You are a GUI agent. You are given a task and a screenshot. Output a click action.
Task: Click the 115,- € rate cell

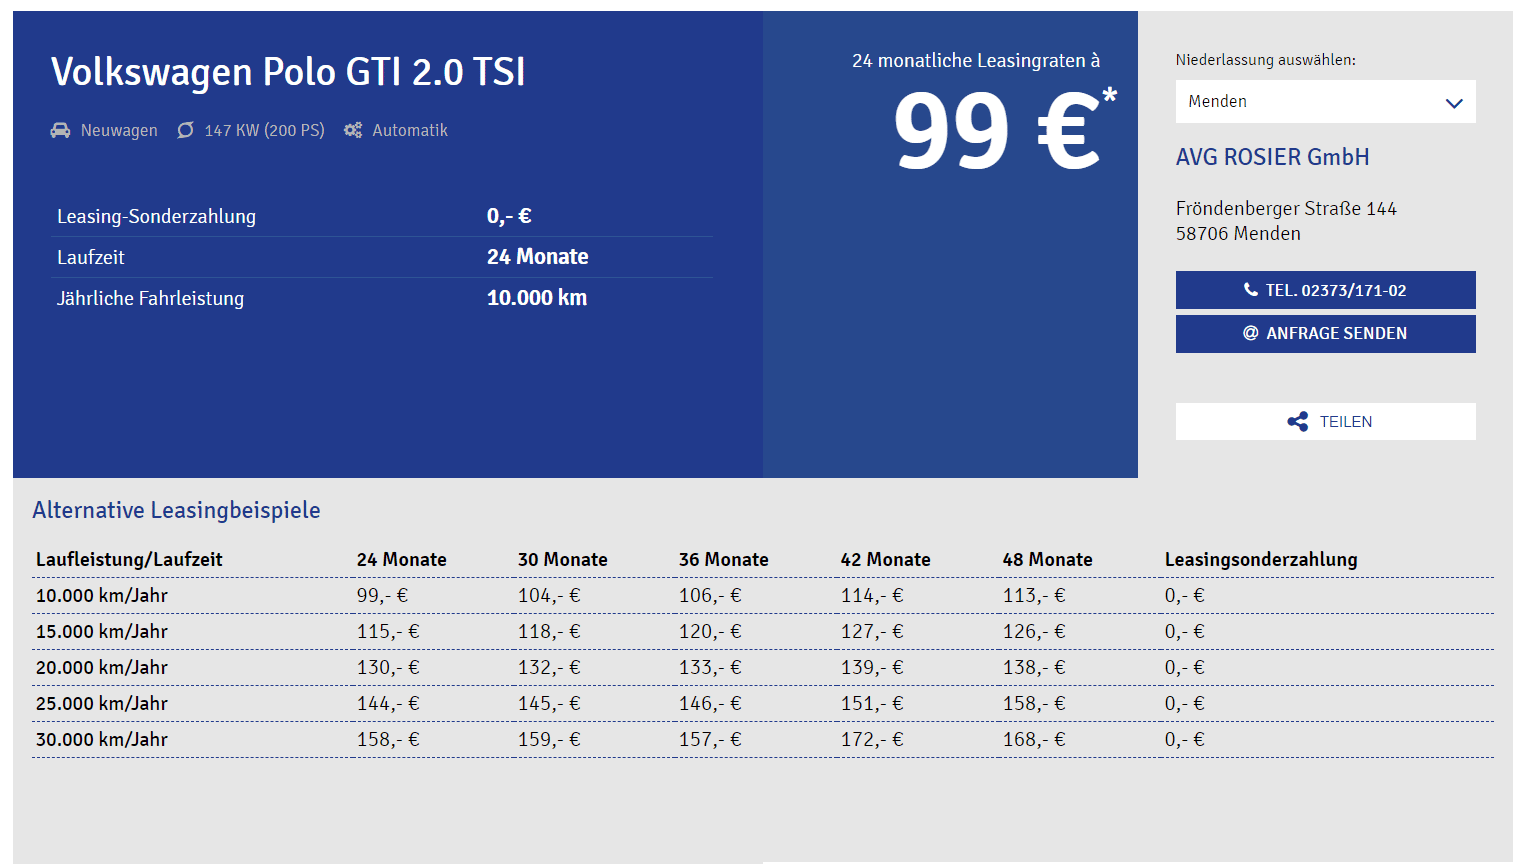[388, 632]
